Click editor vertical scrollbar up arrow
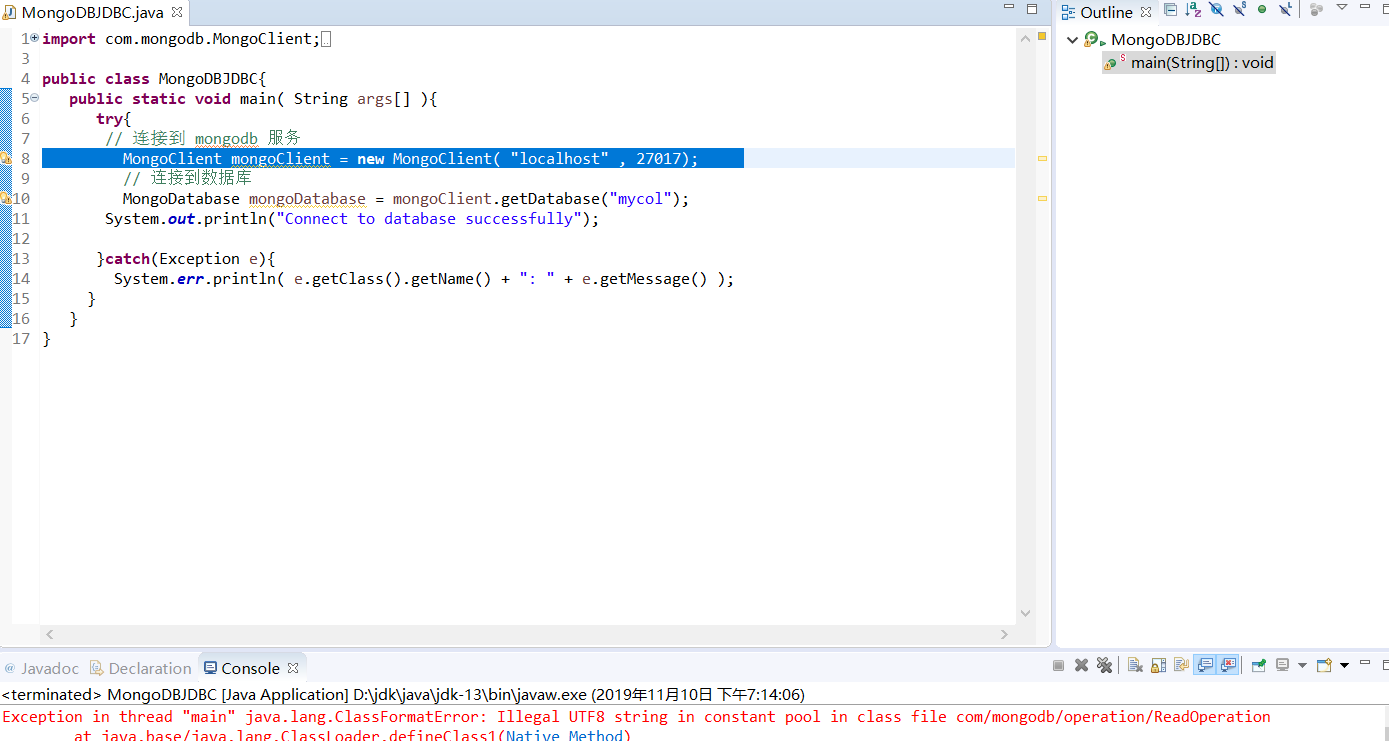 pos(1025,37)
